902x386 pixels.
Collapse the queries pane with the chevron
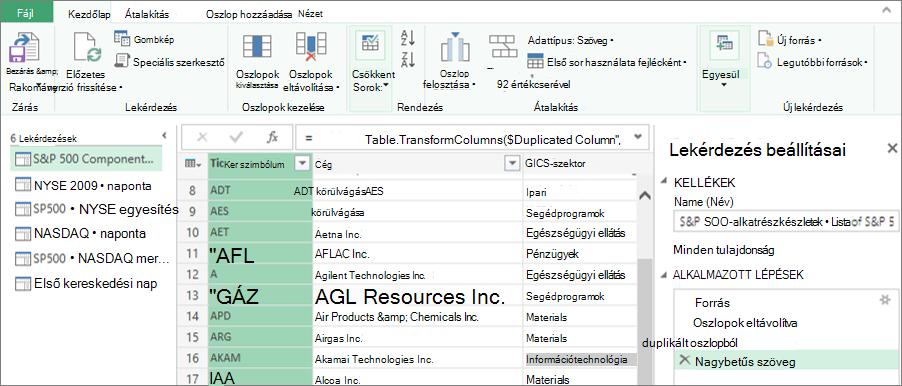click(x=165, y=136)
